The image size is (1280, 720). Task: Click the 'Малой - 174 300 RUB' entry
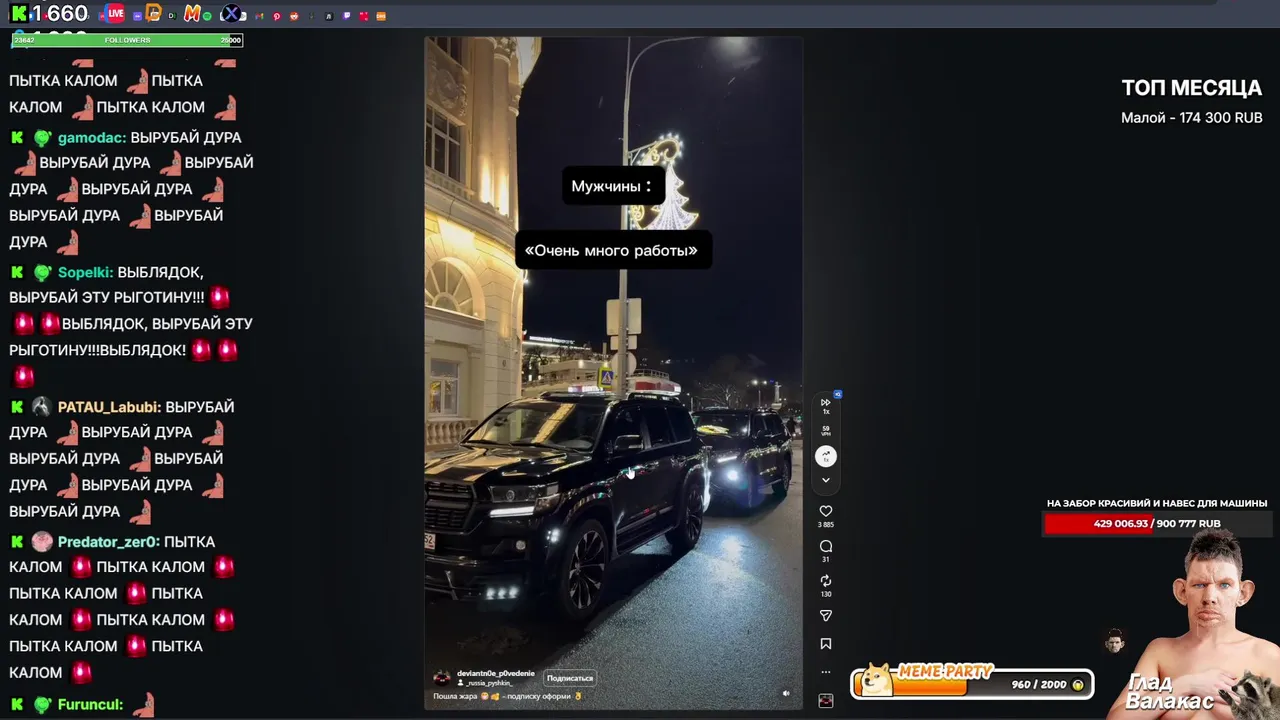[1191, 118]
